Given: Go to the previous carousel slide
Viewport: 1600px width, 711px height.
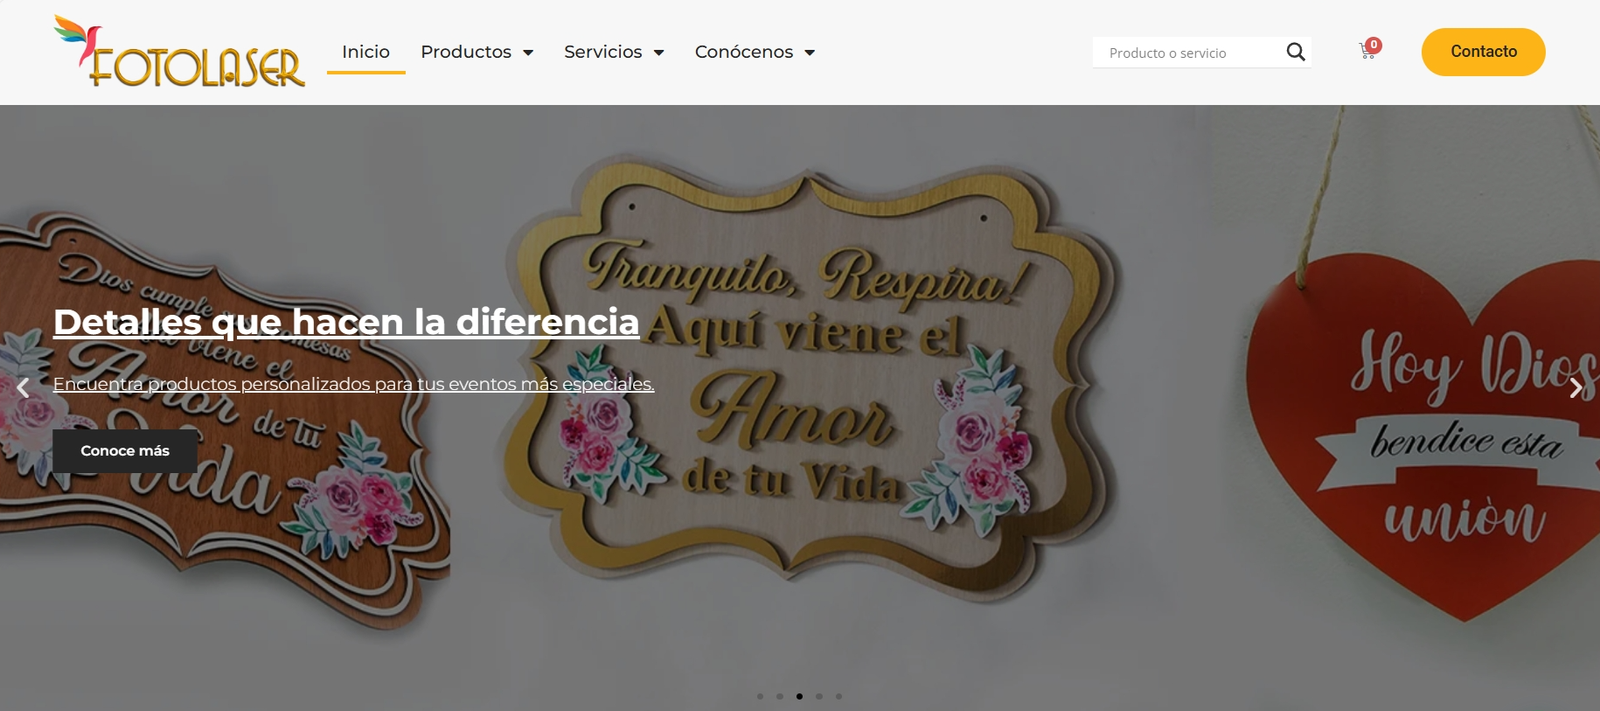Looking at the screenshot, I should [x=22, y=388].
